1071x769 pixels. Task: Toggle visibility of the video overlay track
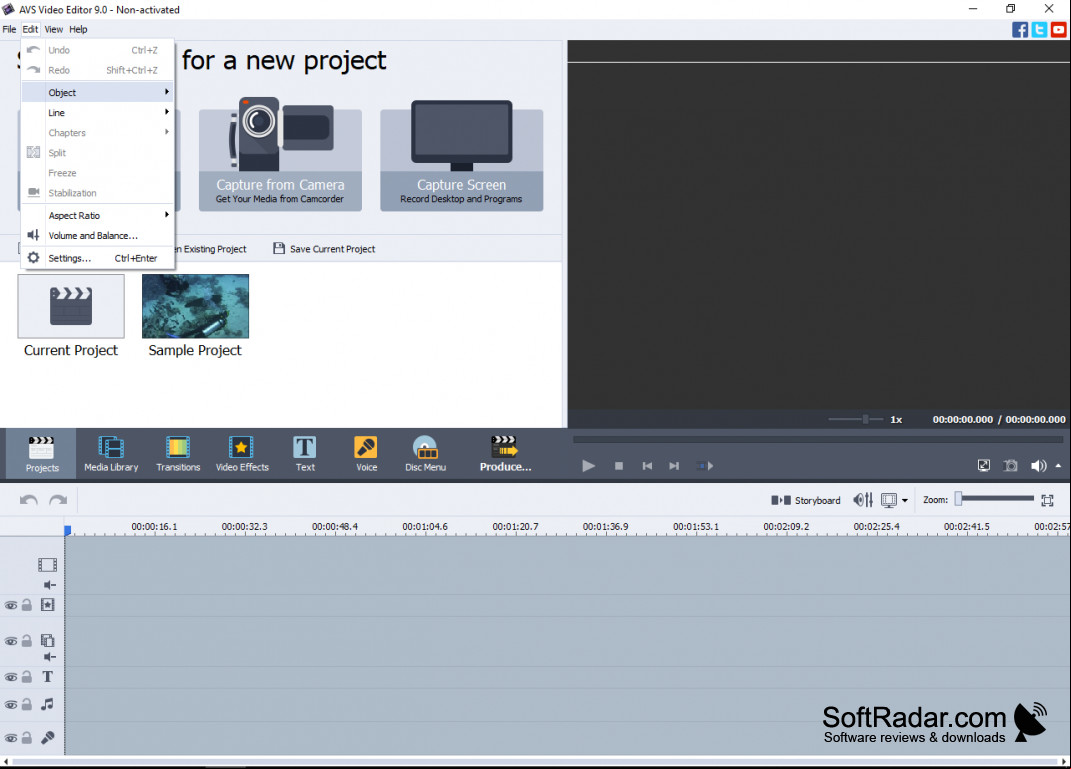11,641
